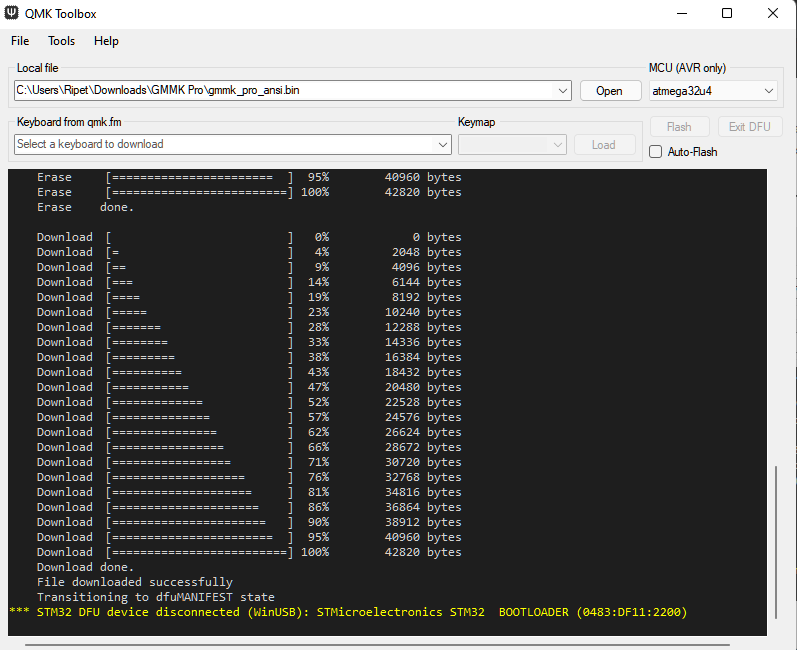Click the Download 100% 42820 bytes line
Viewport: 797px width, 650px height.
(x=249, y=552)
